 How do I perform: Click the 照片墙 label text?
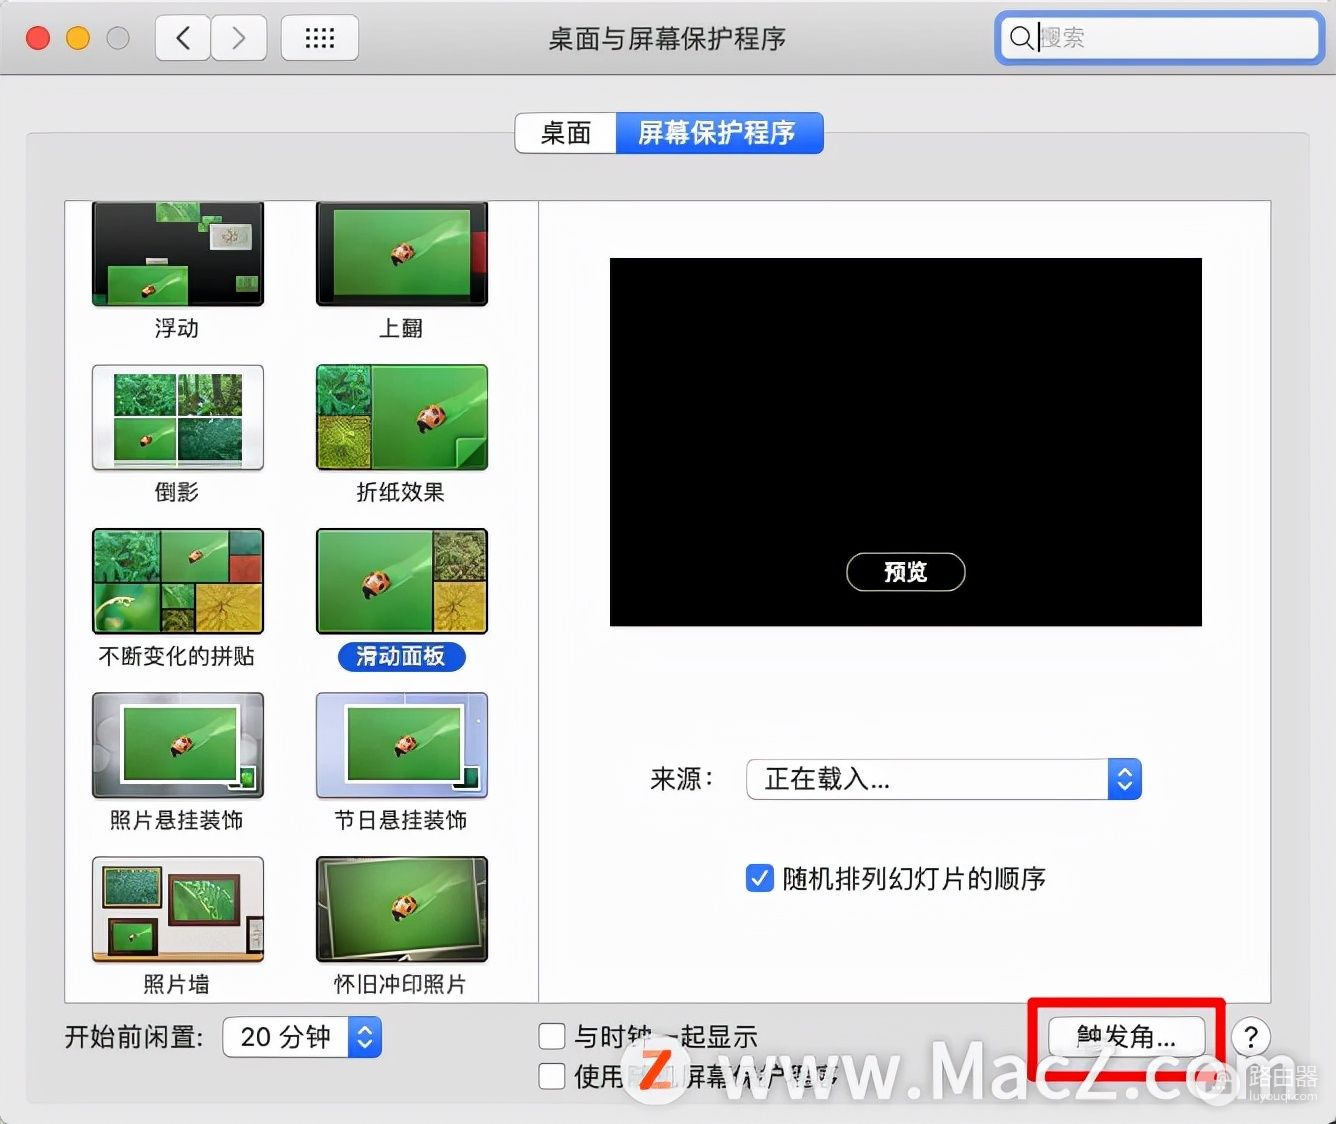pos(177,984)
